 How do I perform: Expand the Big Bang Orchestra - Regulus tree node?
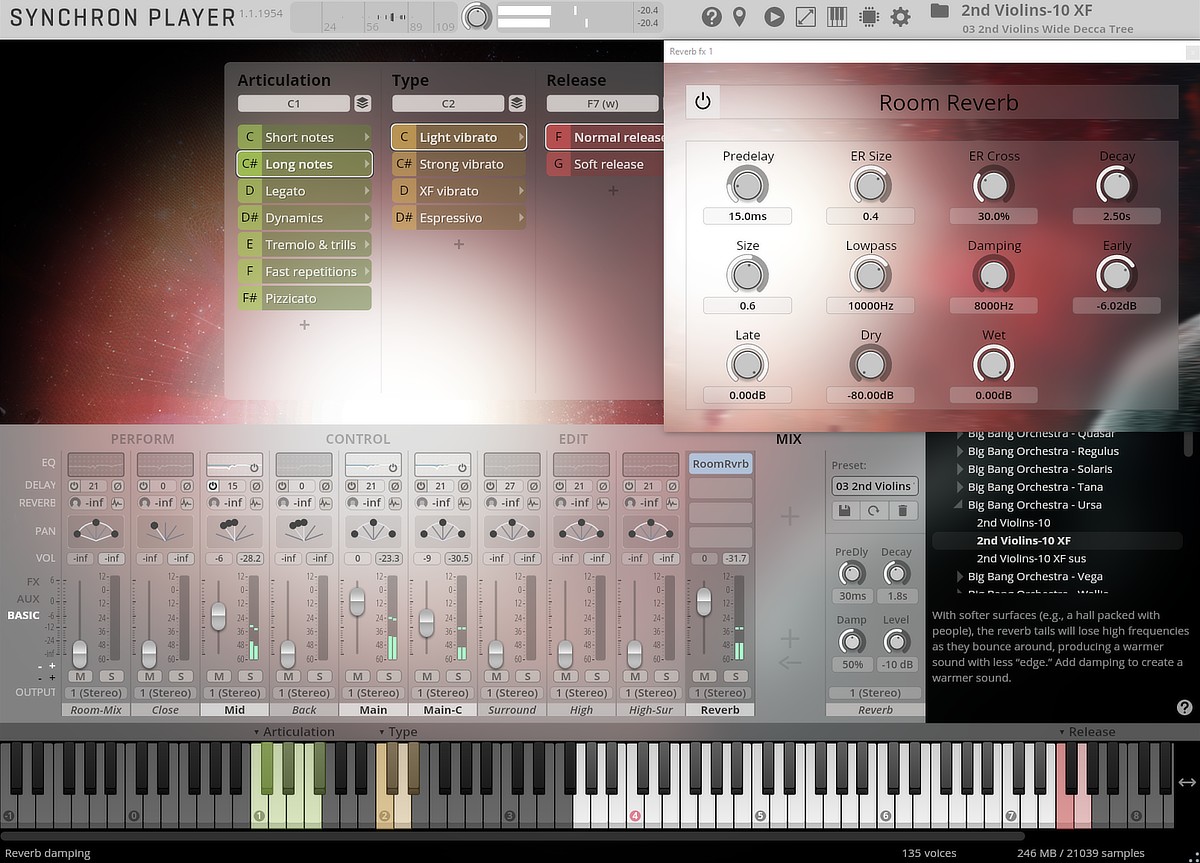(x=960, y=452)
